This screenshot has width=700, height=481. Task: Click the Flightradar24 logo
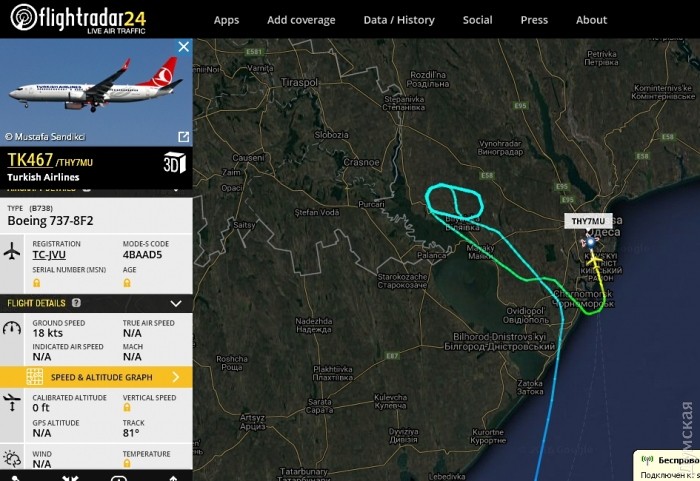[x=78, y=19]
